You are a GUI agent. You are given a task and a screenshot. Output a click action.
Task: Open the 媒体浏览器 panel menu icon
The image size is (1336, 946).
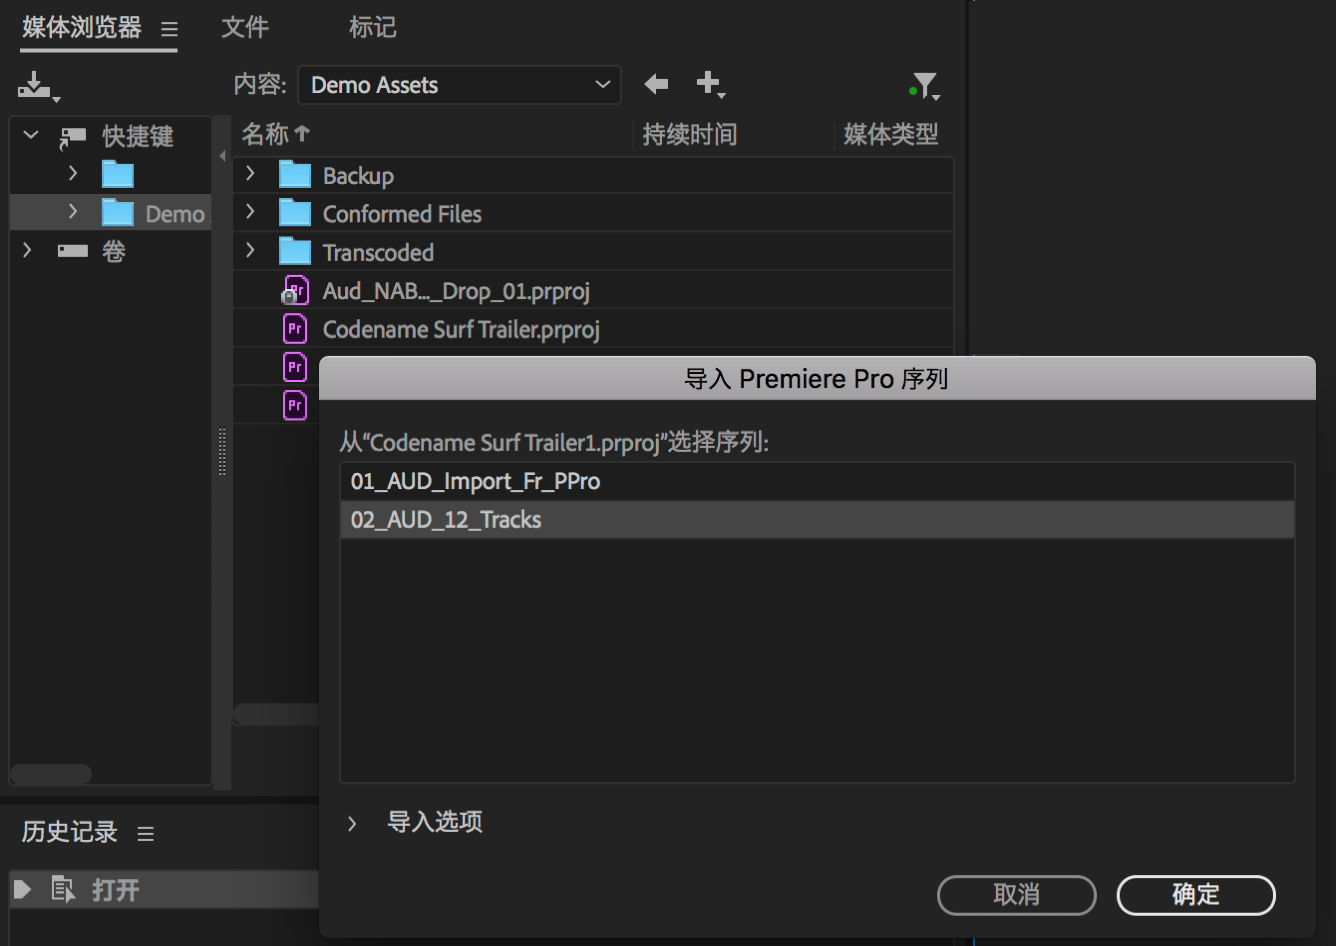coord(170,30)
